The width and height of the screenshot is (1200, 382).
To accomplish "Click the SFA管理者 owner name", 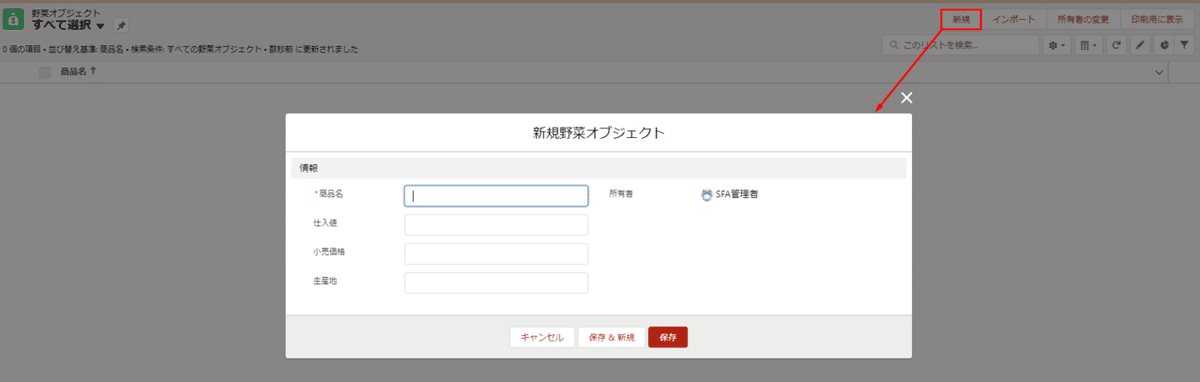I will tap(737, 195).
